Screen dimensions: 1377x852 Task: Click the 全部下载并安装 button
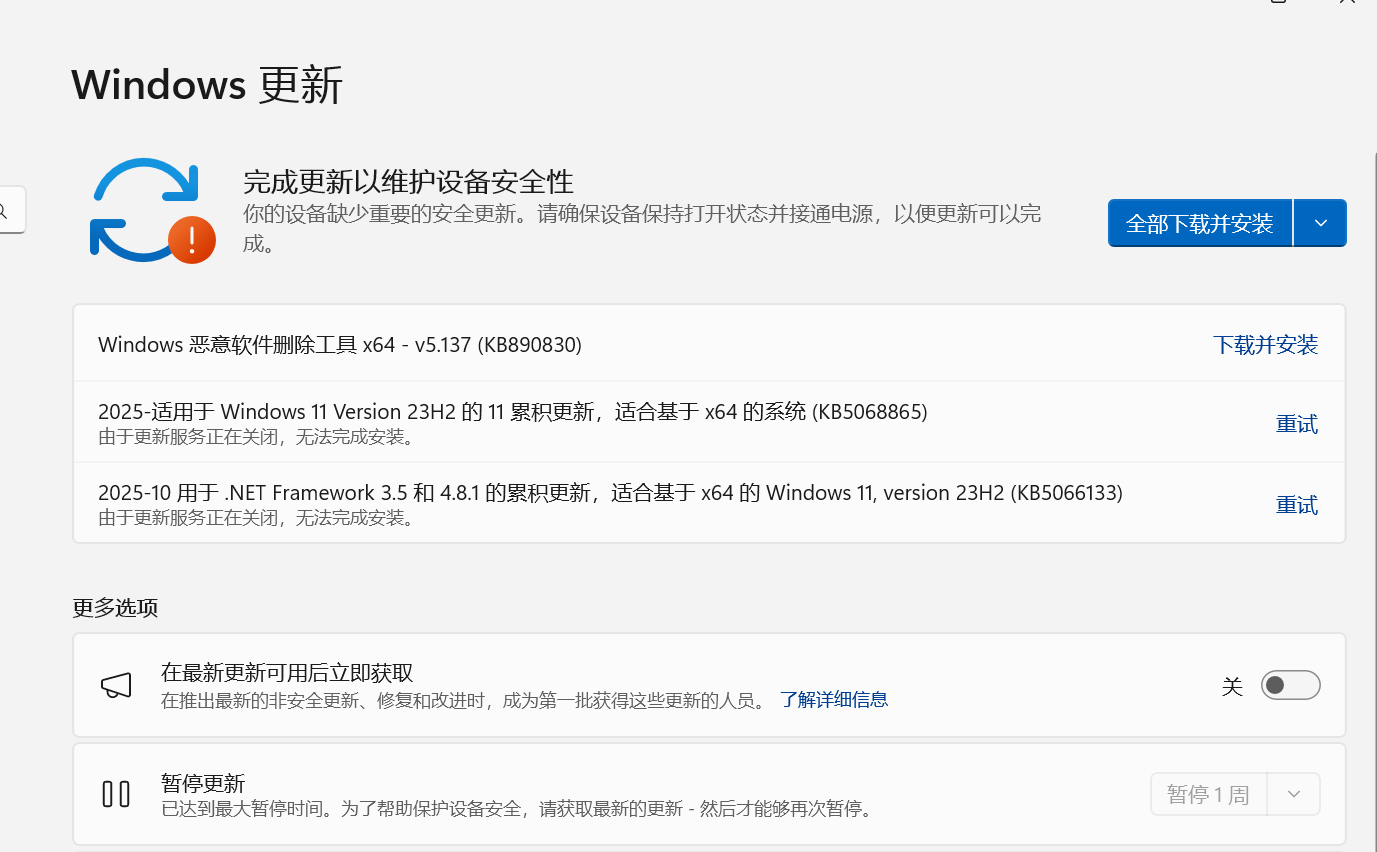[1200, 223]
